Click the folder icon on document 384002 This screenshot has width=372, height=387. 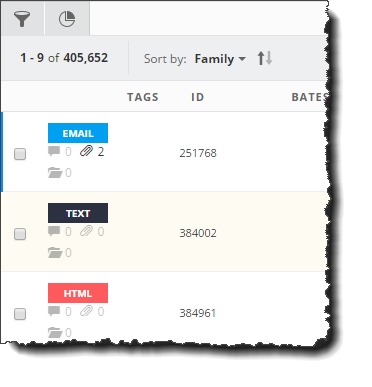click(x=55, y=252)
